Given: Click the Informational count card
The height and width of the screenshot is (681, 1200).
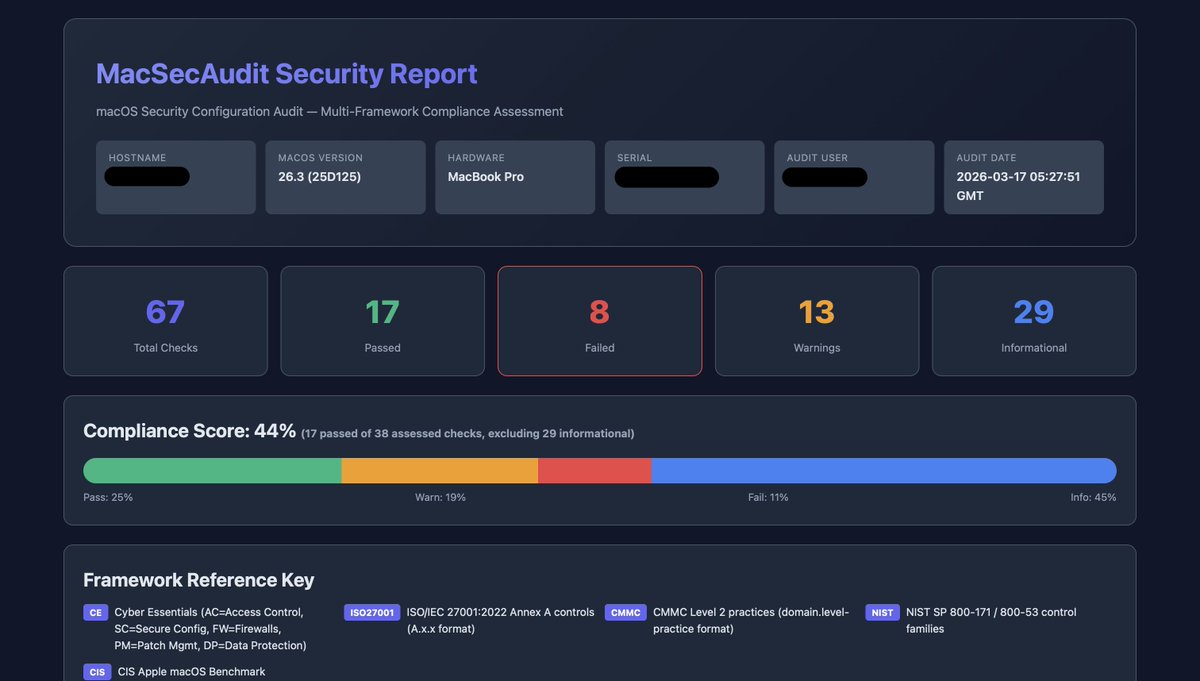Looking at the screenshot, I should 1033,320.
